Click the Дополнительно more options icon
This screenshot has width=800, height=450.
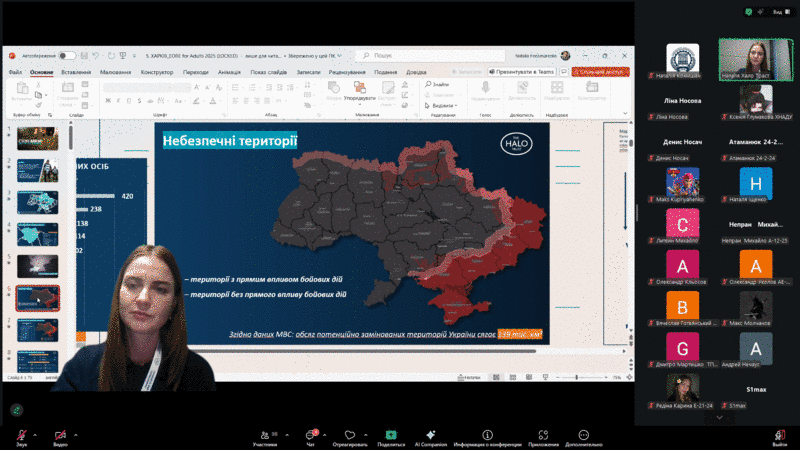click(583, 435)
